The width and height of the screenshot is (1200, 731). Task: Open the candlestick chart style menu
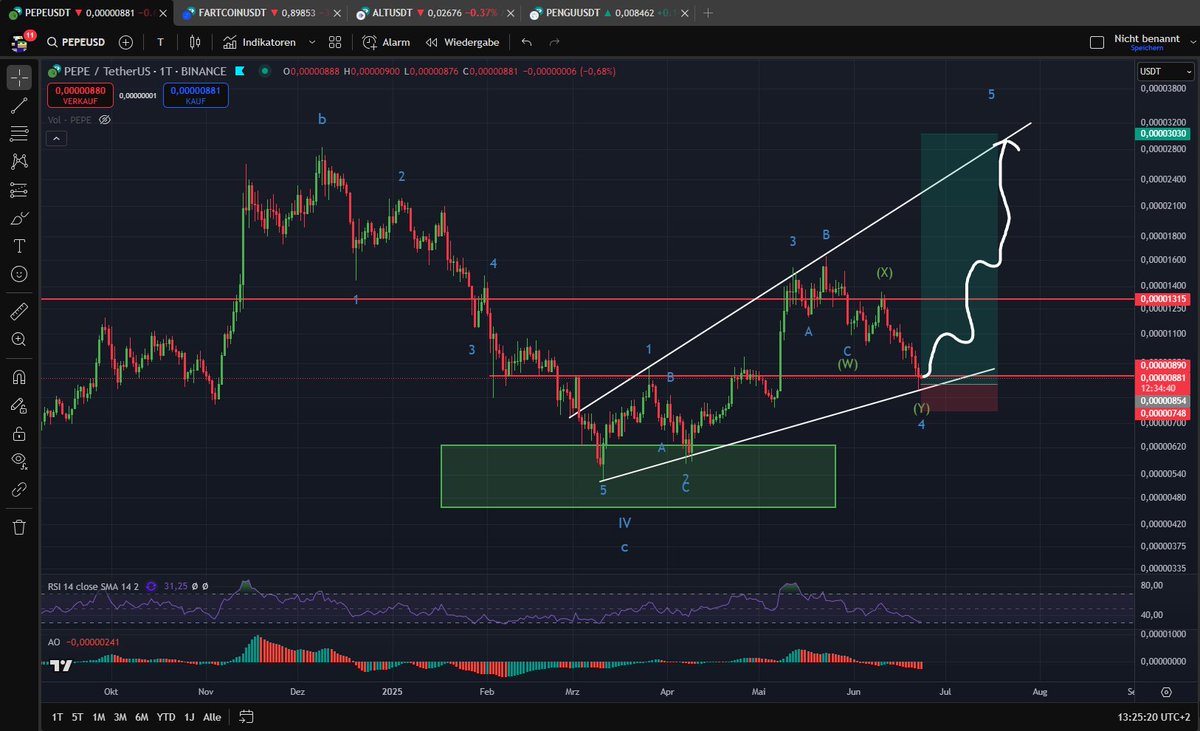click(195, 43)
